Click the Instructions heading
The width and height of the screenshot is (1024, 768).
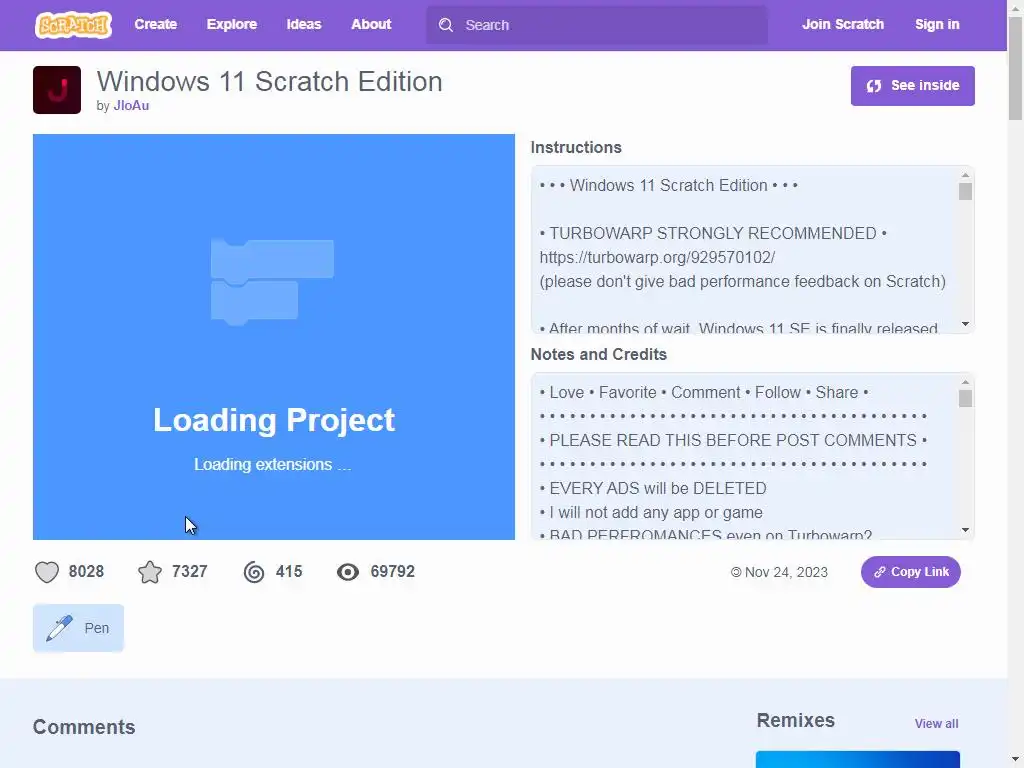tap(575, 148)
